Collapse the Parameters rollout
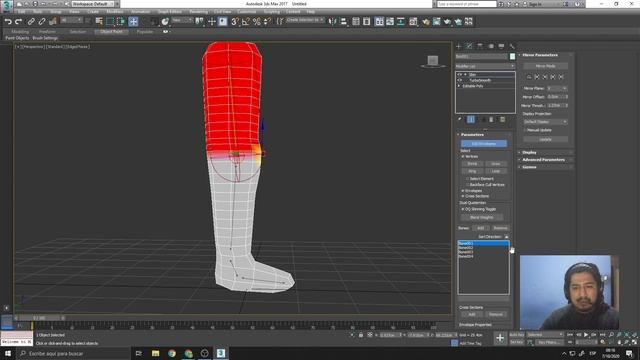640x360 pixels. click(472, 134)
